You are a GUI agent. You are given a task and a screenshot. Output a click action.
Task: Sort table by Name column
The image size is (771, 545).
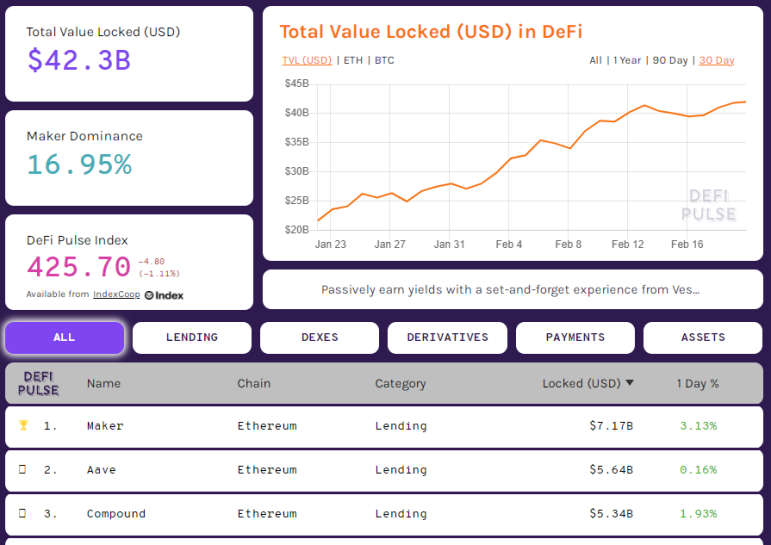click(104, 384)
